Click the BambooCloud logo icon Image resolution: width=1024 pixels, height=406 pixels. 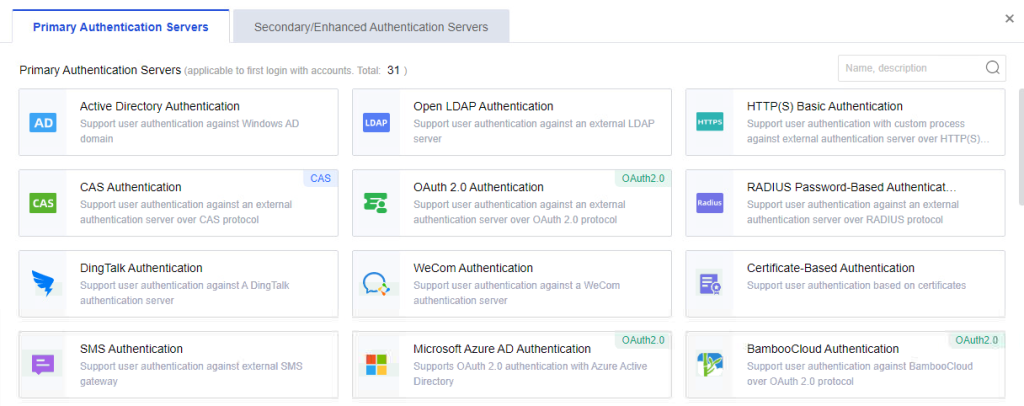coord(710,365)
